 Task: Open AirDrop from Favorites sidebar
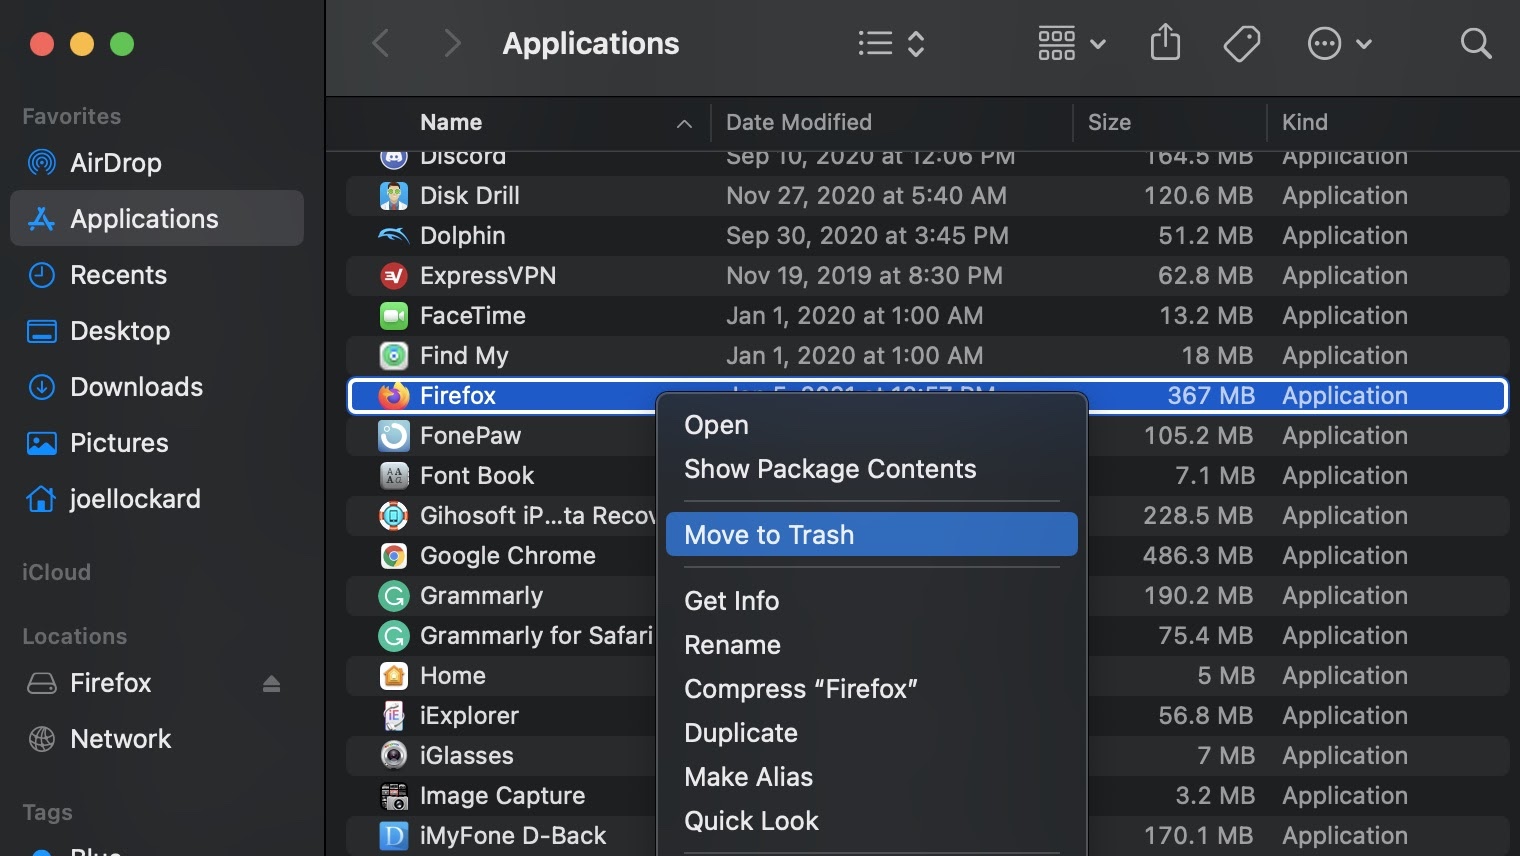(x=115, y=163)
